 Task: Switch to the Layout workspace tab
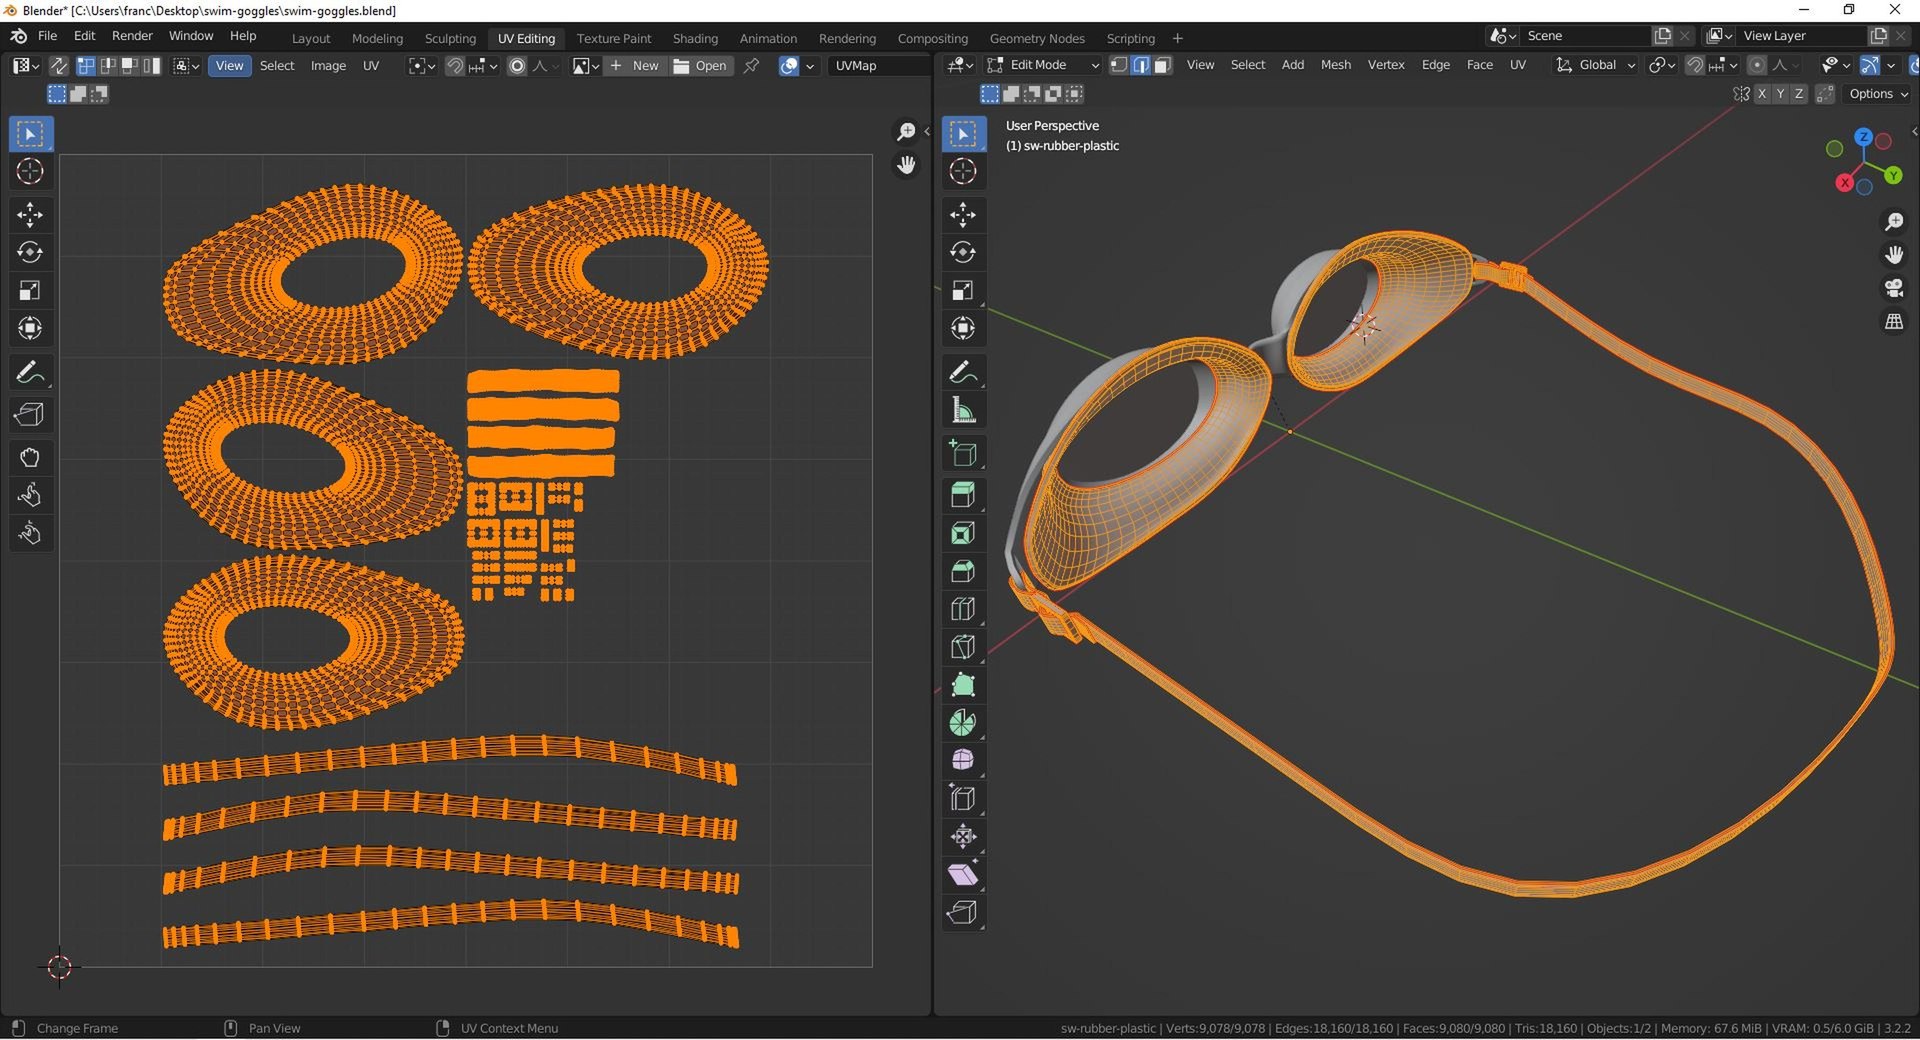coord(311,38)
